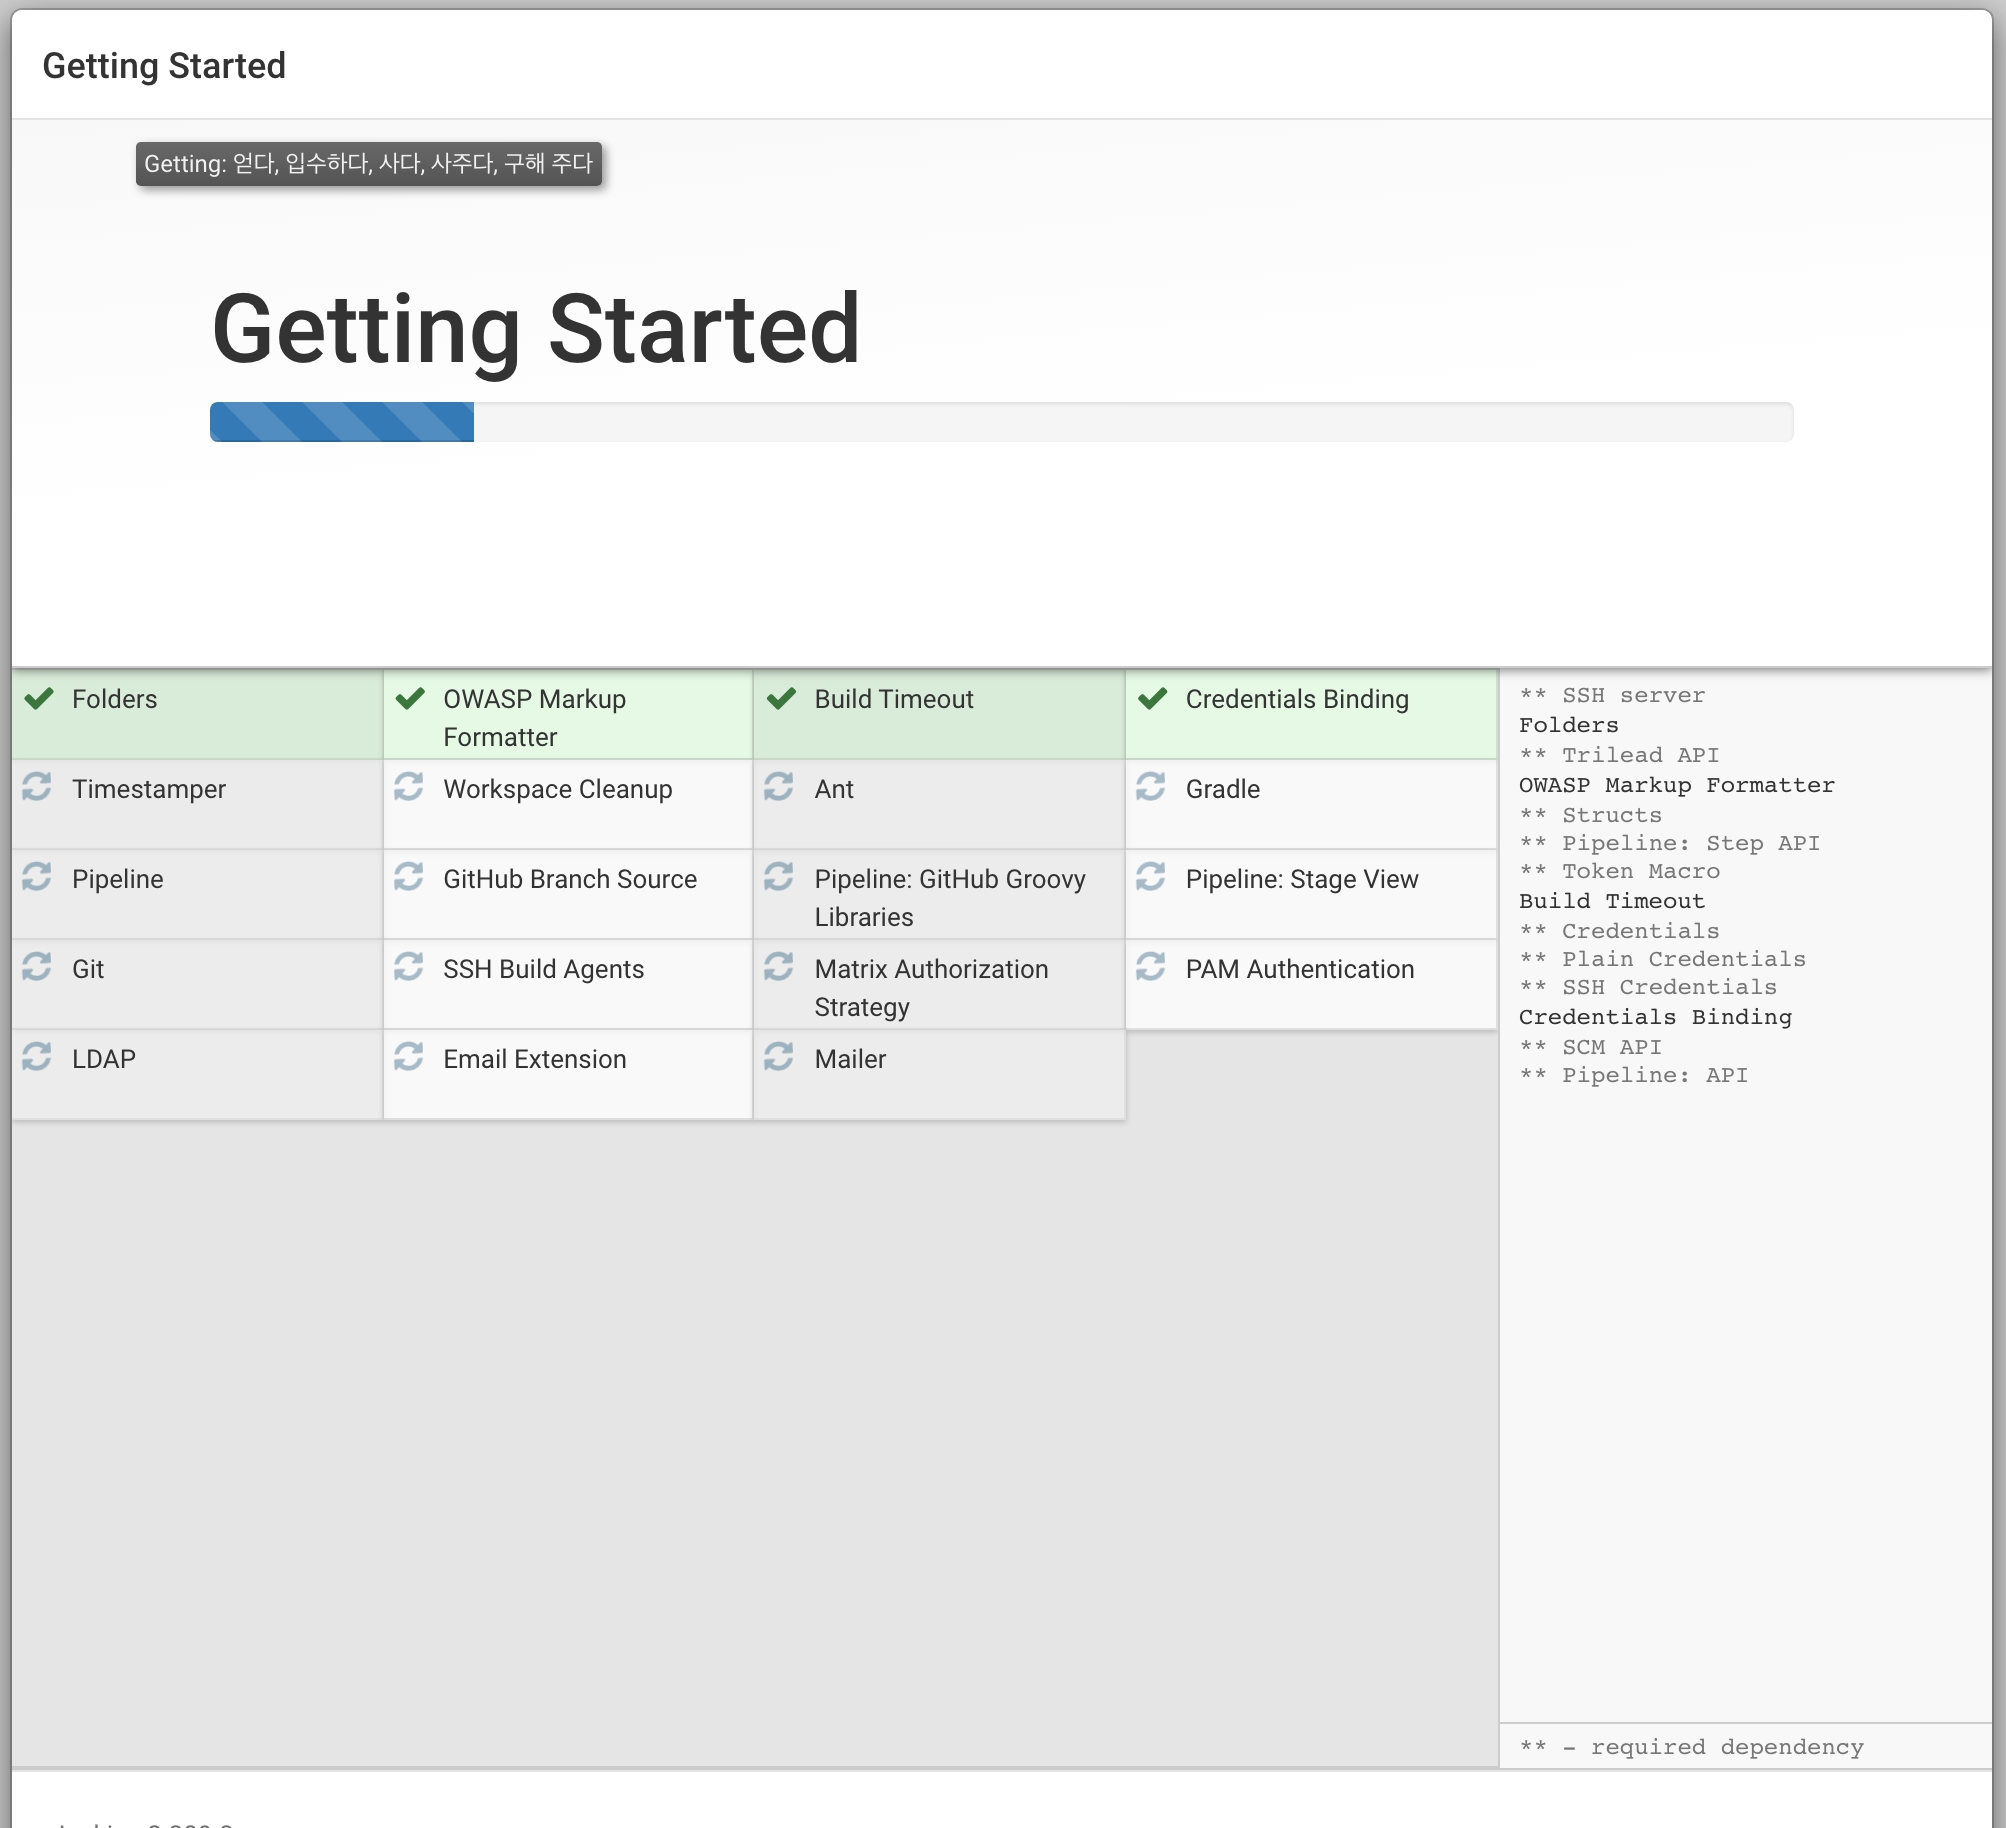The image size is (2006, 1828).
Task: Click the Korean translation tooltip for Getting
Action: pyautogui.click(x=368, y=164)
